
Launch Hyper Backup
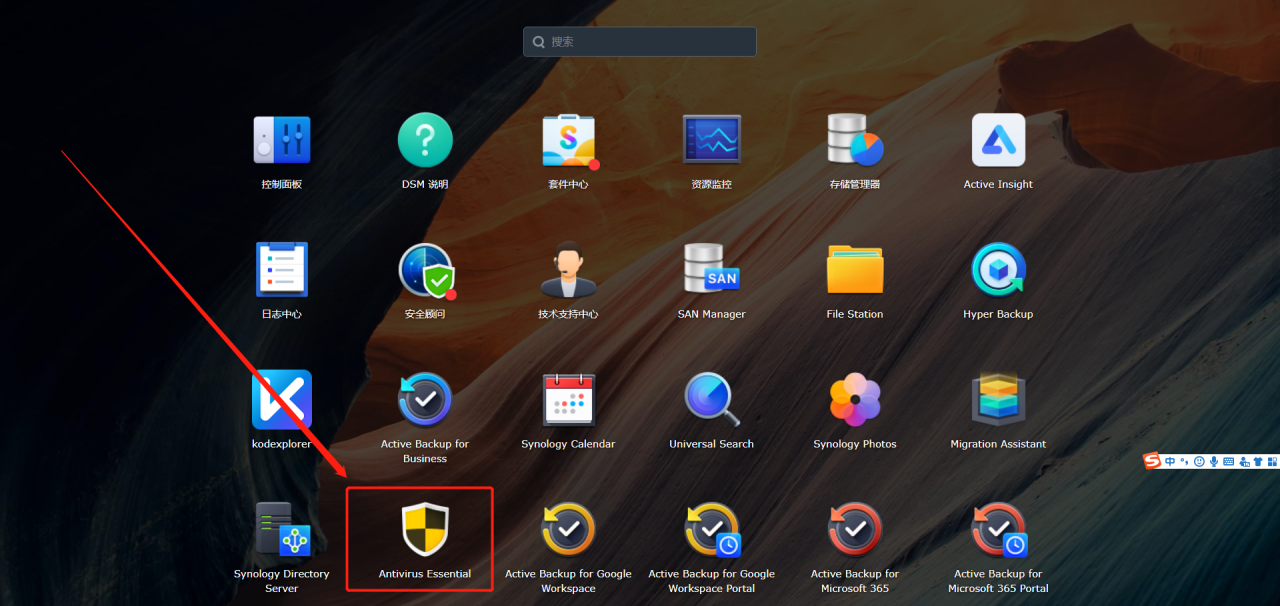[x=998, y=269]
